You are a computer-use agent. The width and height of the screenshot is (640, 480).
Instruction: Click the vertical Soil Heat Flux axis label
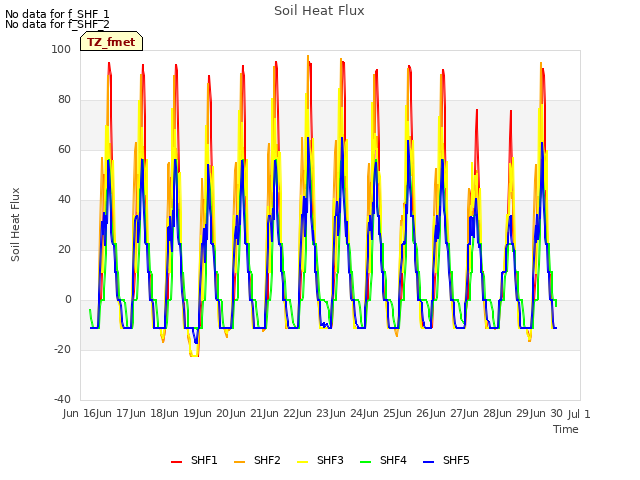(15, 224)
